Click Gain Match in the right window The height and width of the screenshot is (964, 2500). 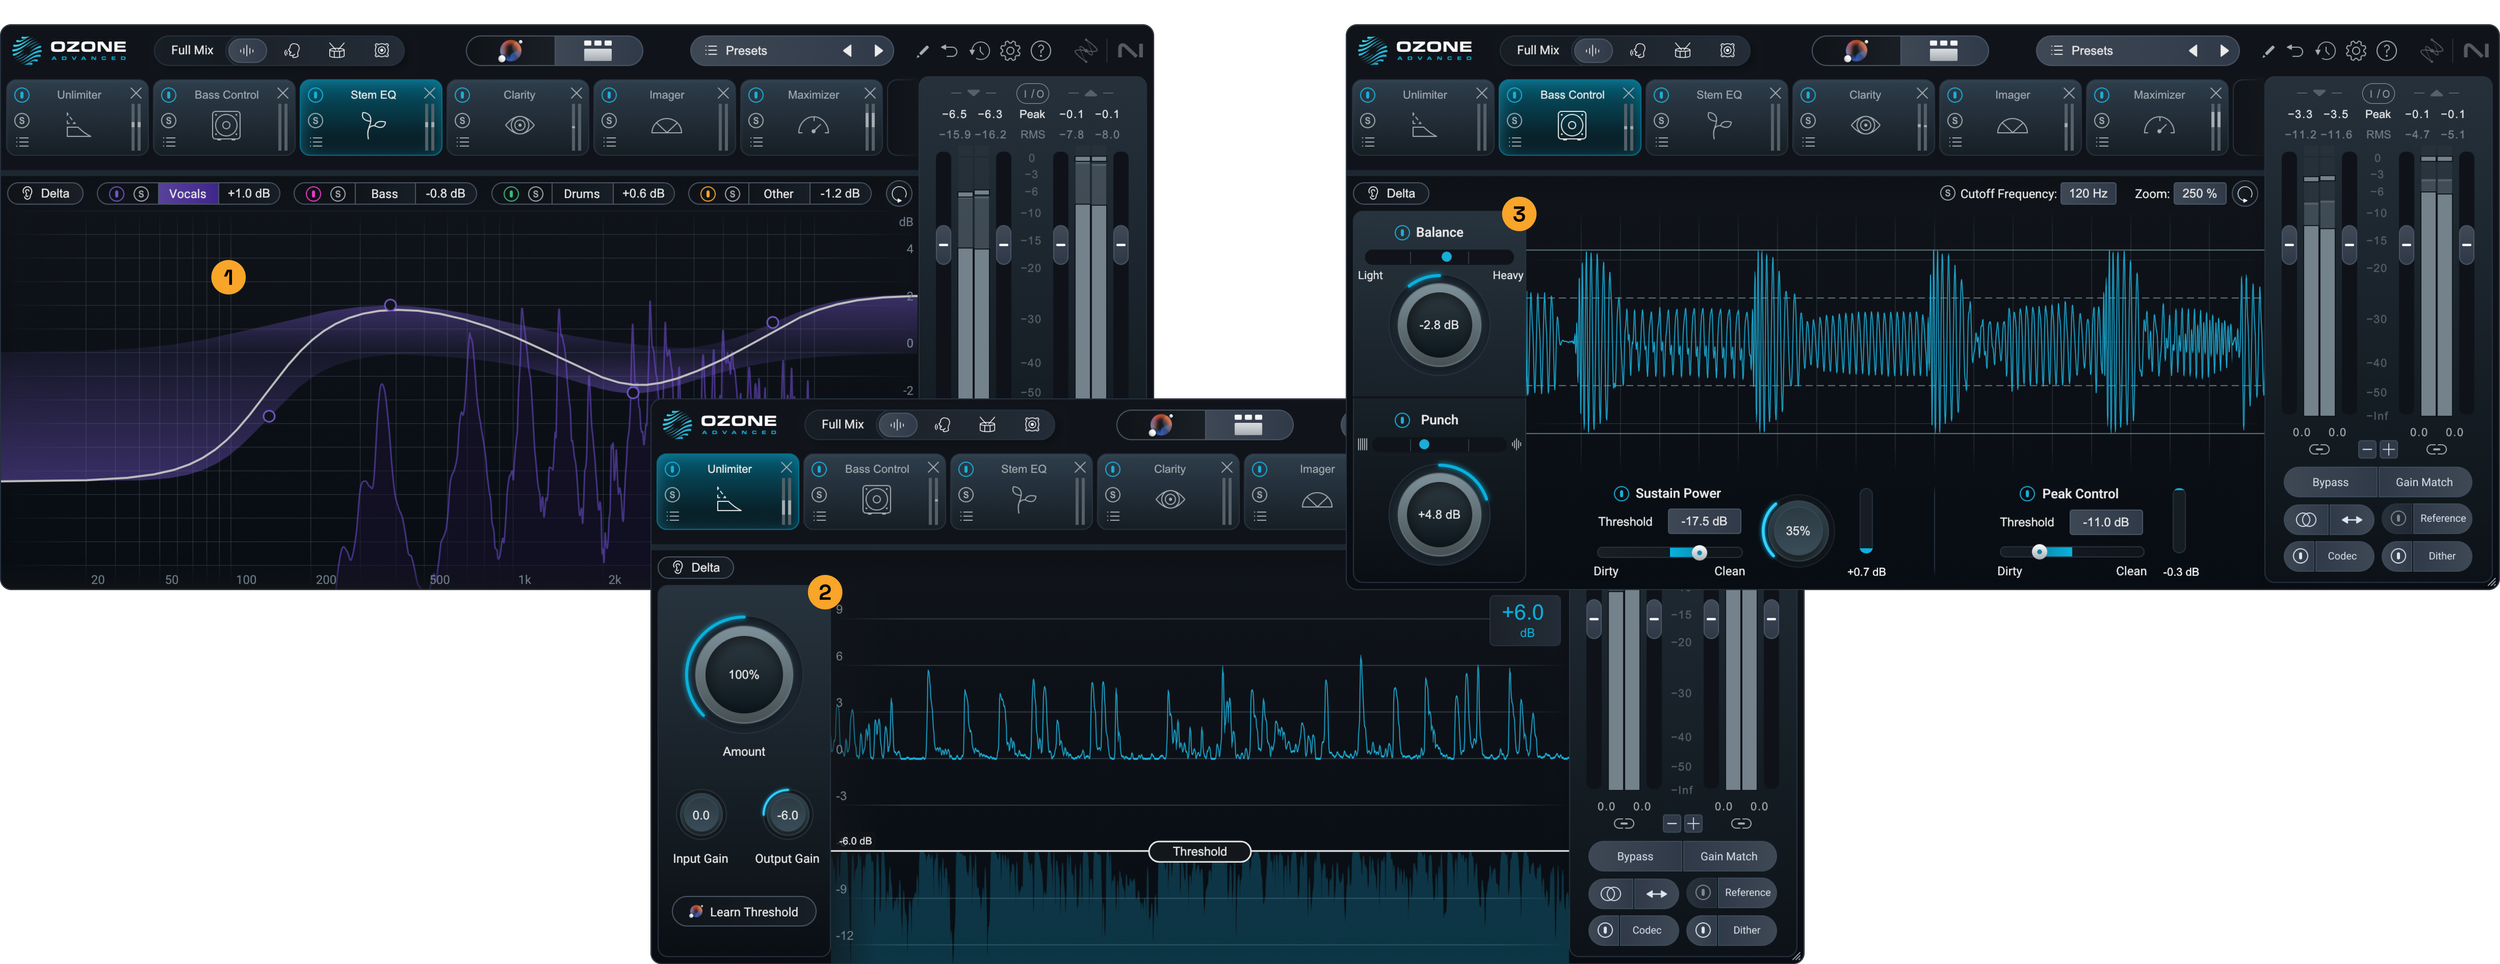pyautogui.click(x=2423, y=482)
